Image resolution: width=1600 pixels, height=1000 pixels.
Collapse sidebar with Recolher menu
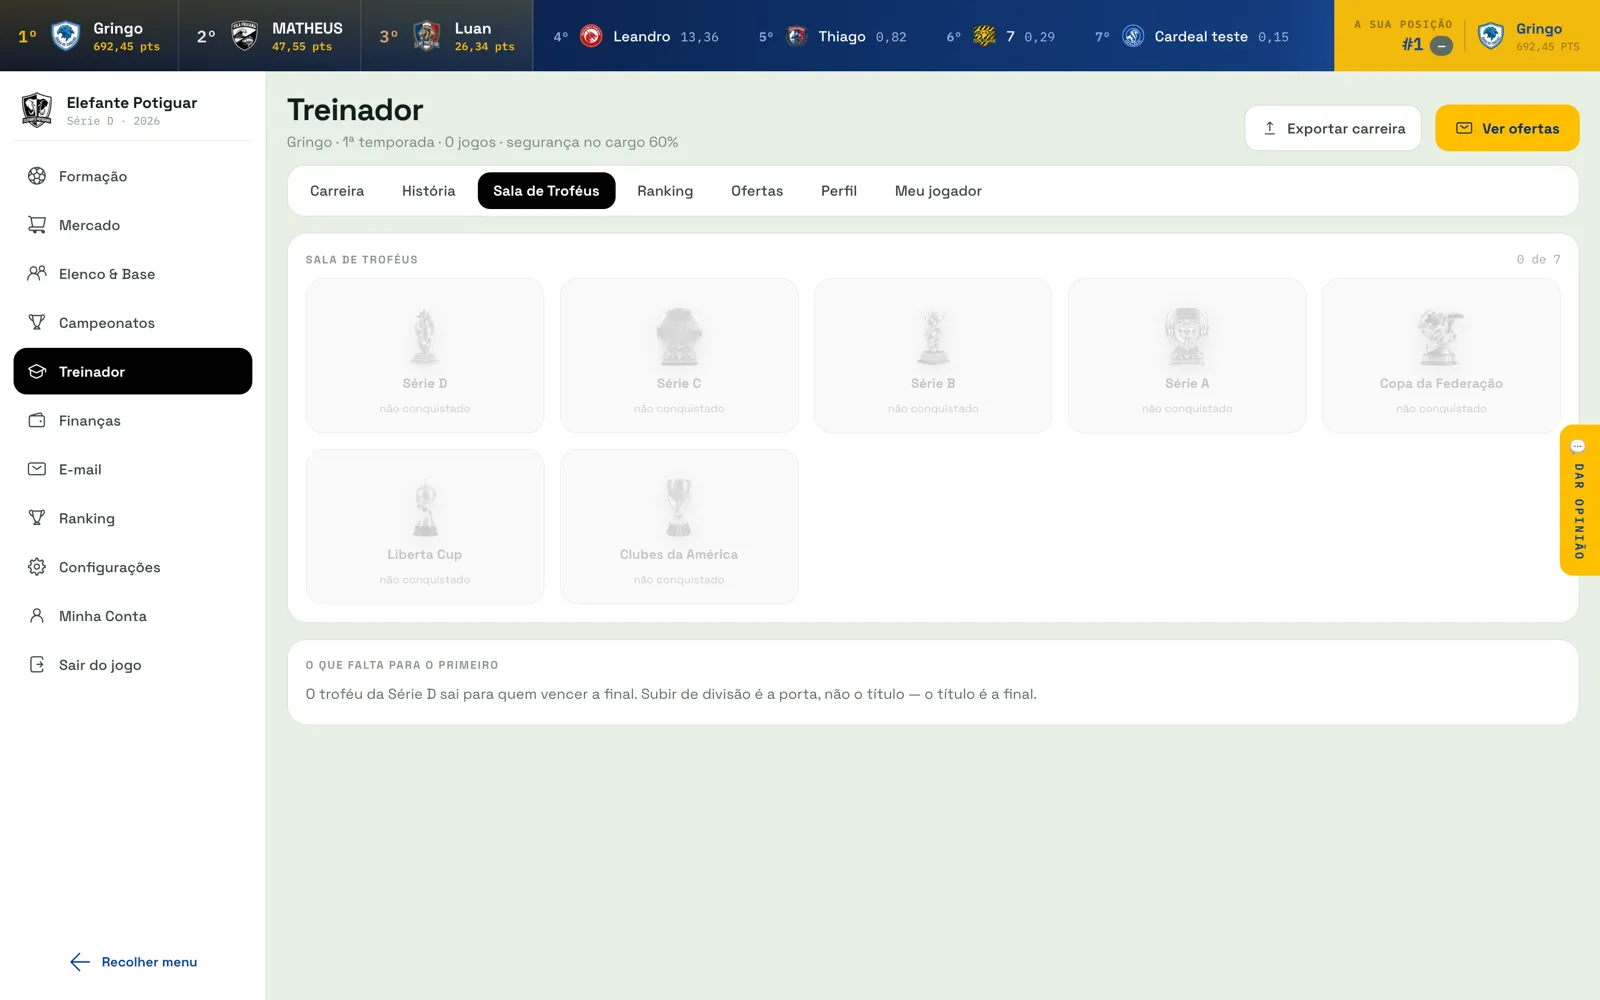(x=133, y=962)
